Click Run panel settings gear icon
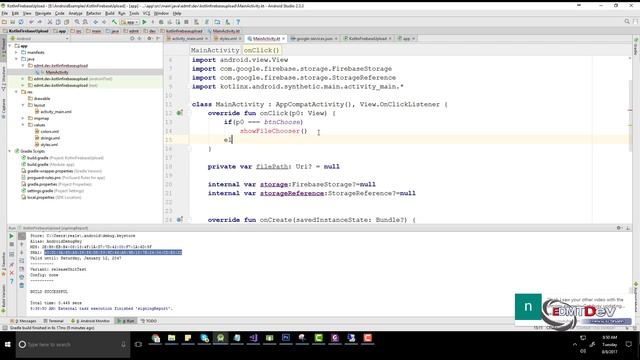Screen dimensions: 640x360 pyautogui.click(x=619, y=228)
